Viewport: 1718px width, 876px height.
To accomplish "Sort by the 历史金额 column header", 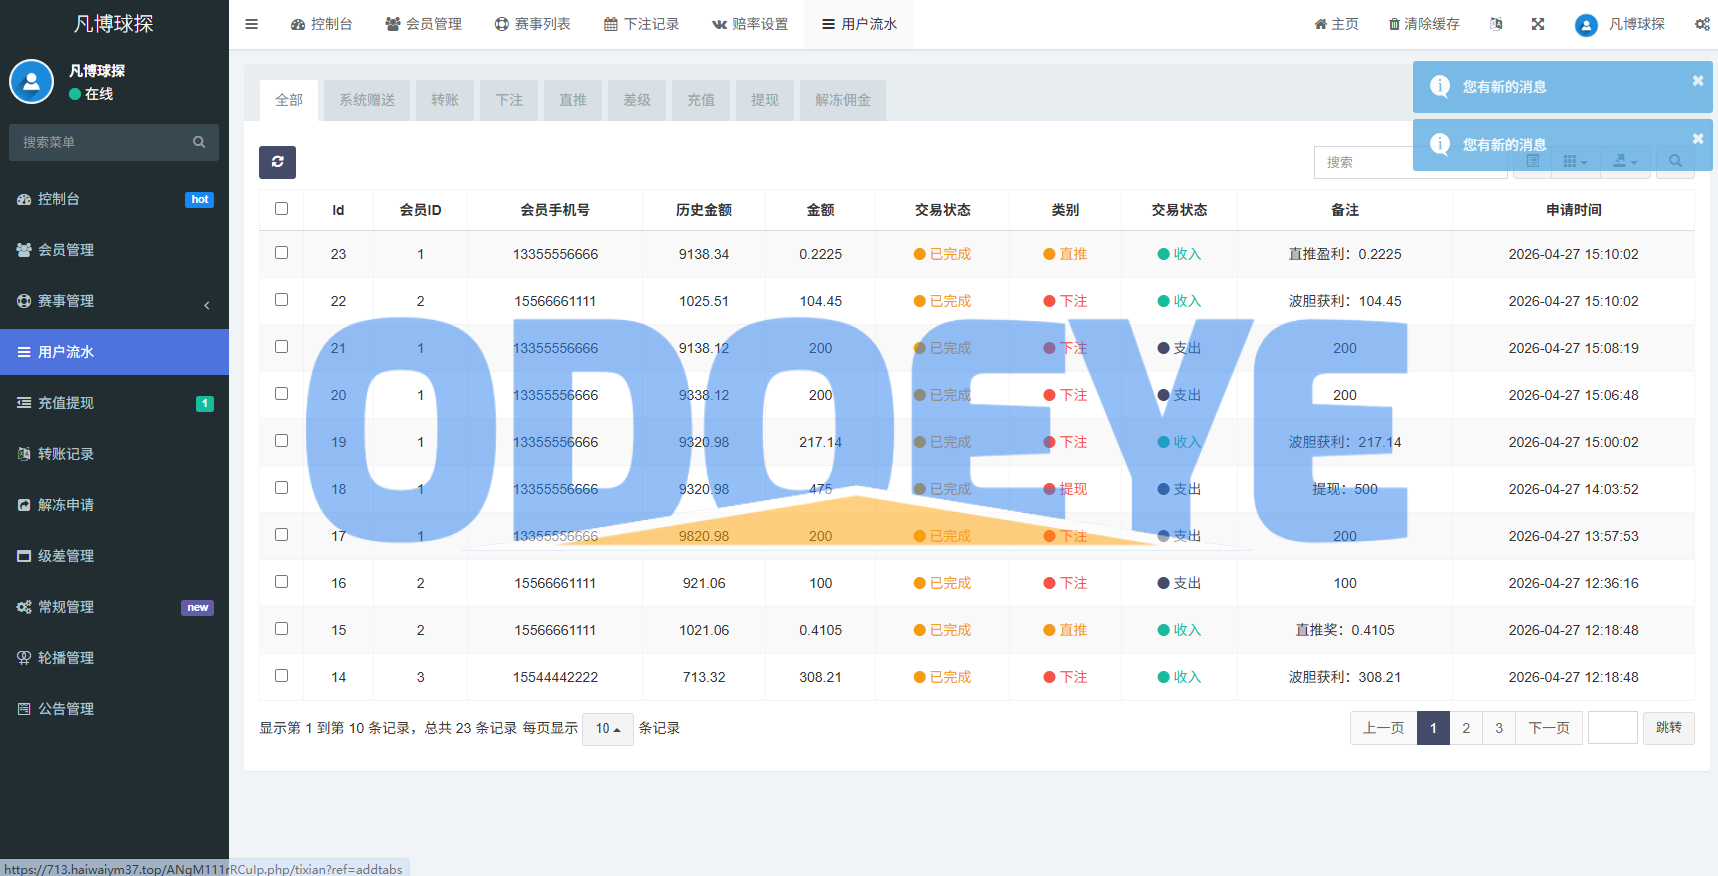I will (x=704, y=210).
